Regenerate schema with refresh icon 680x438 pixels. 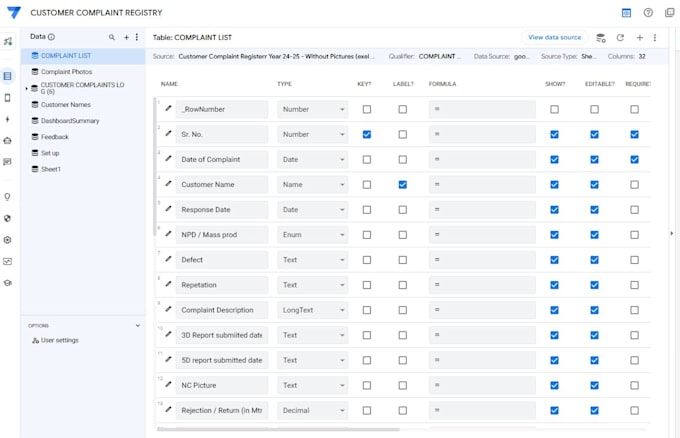point(620,38)
